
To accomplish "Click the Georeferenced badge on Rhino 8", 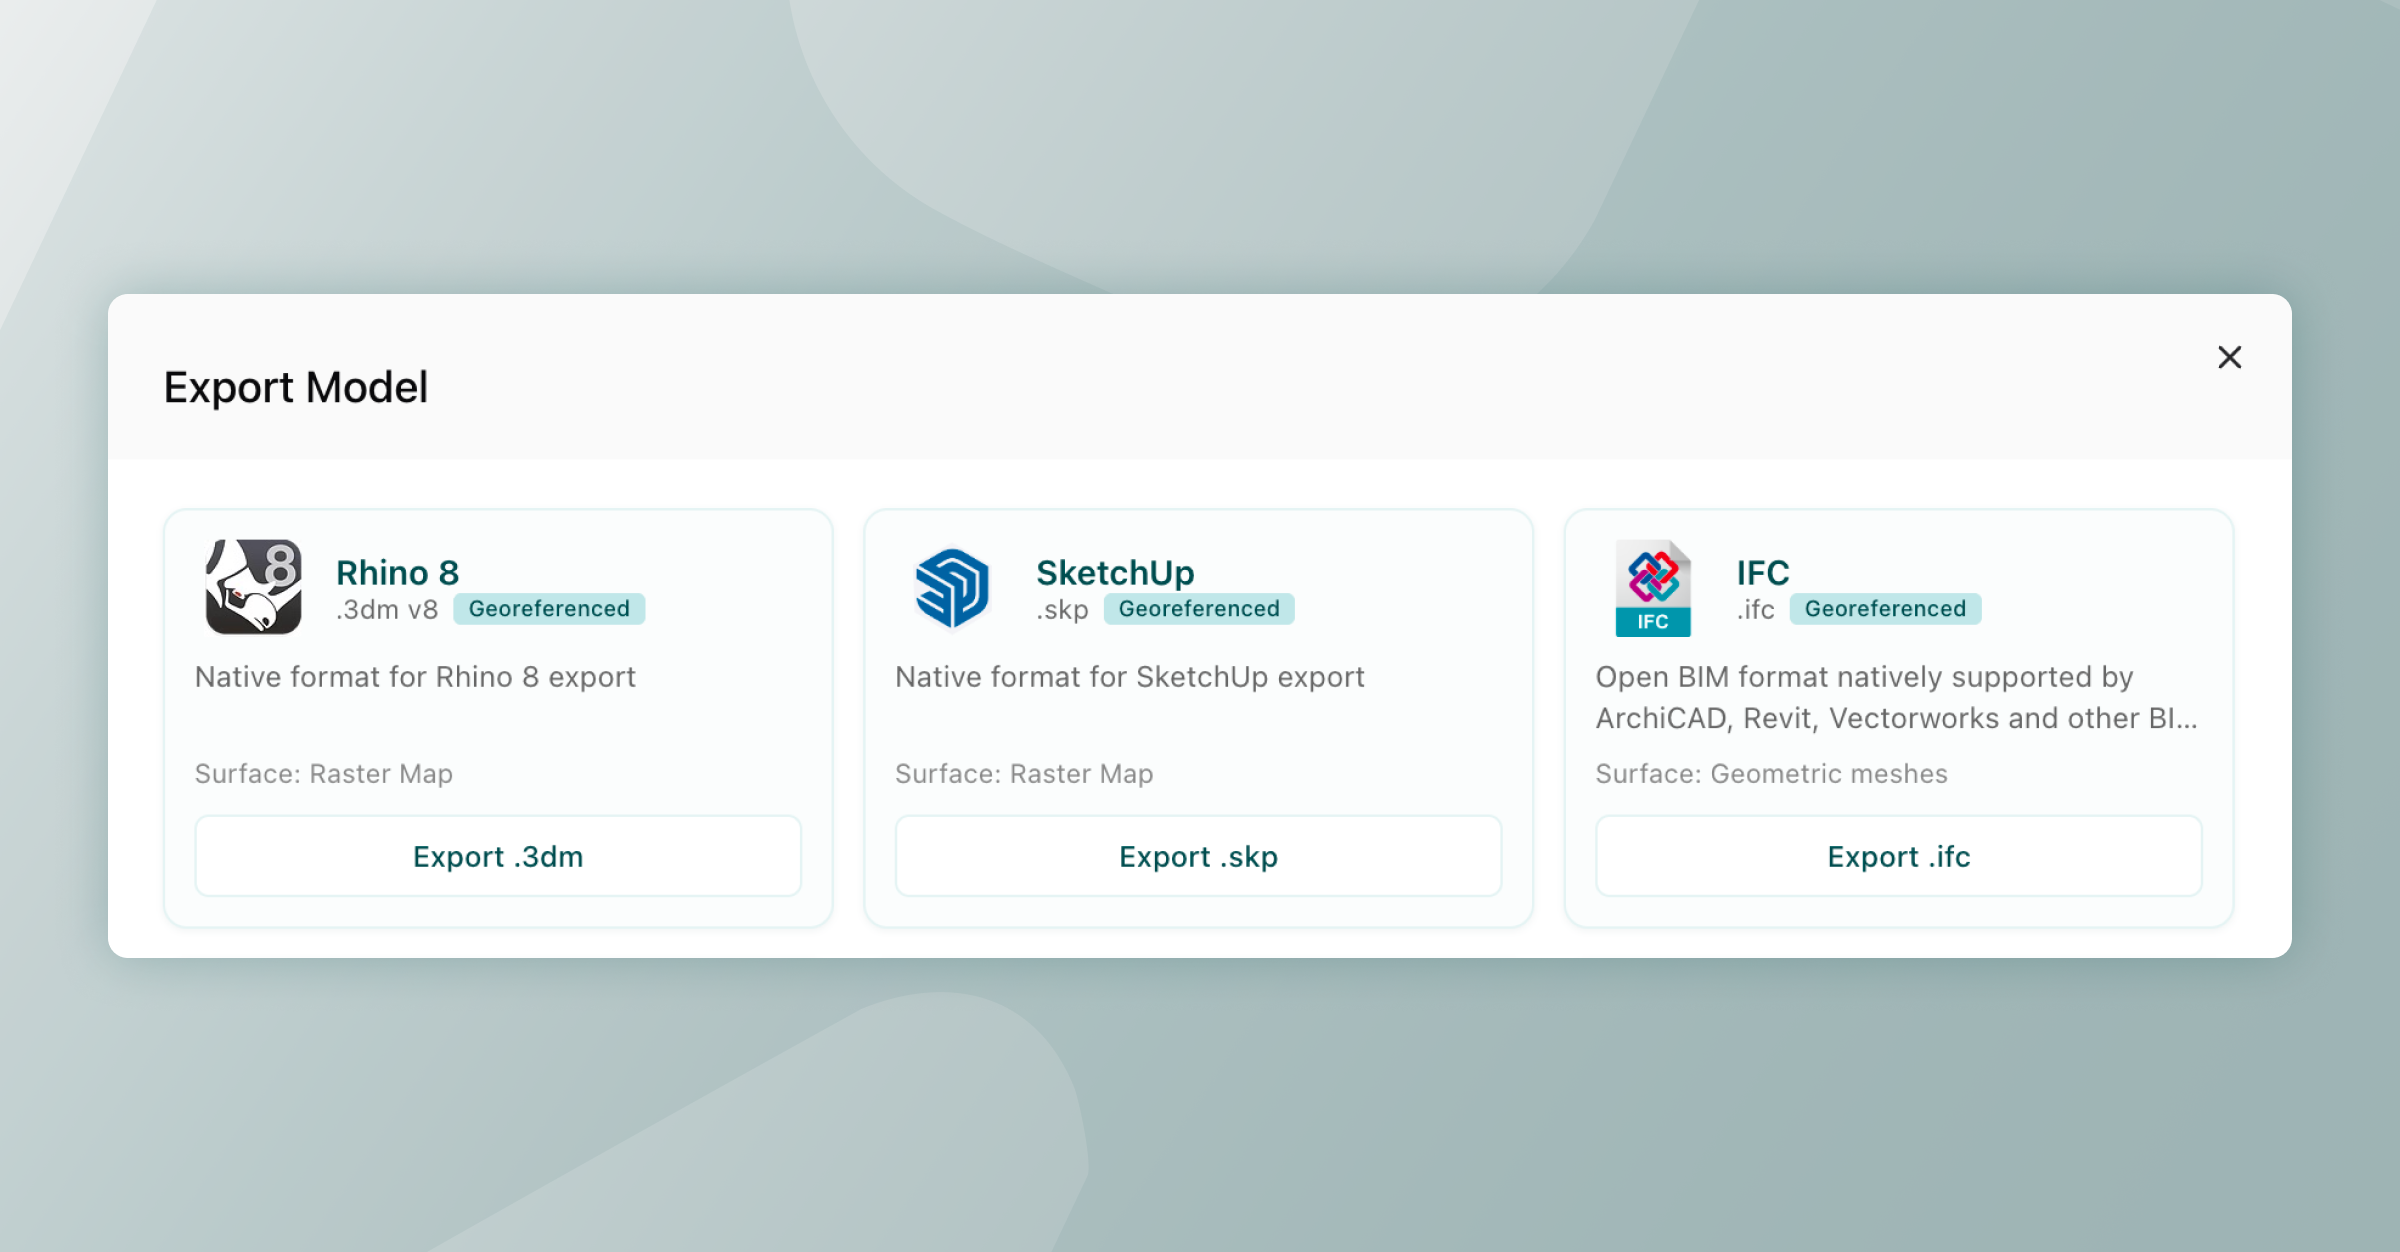I will [x=549, y=609].
